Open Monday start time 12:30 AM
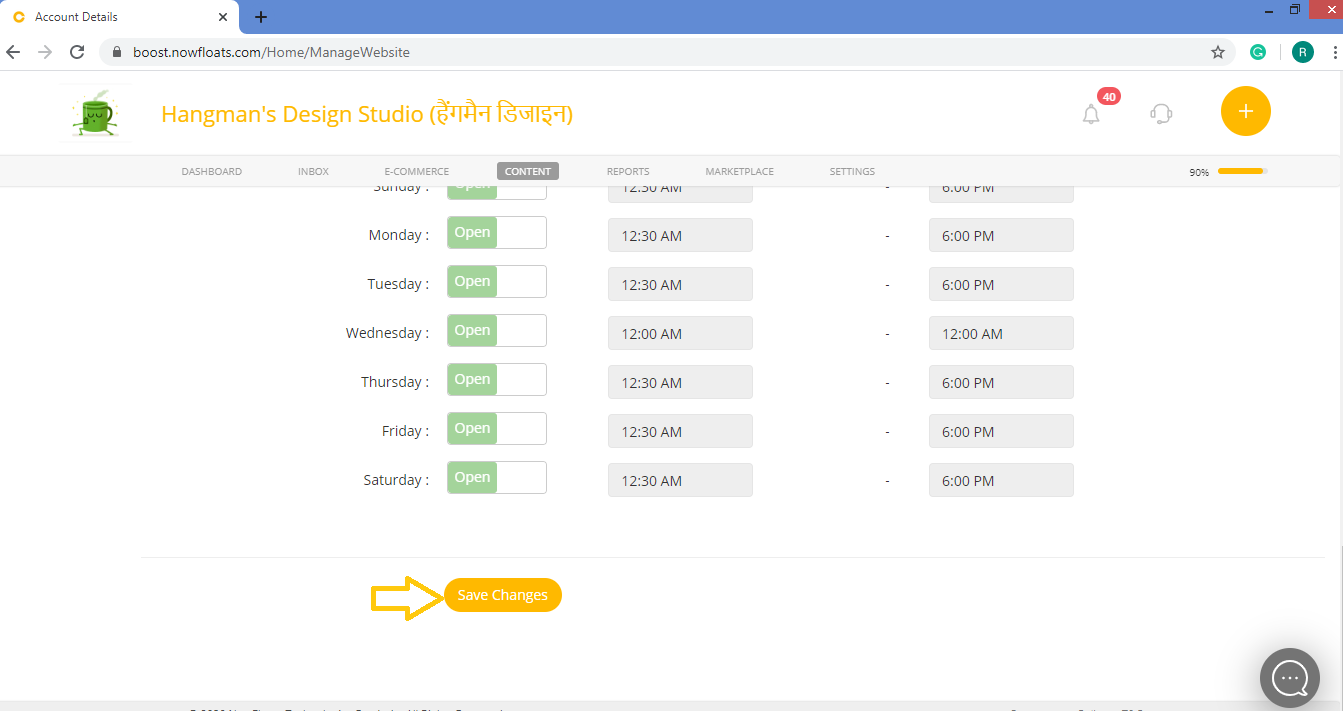 pos(680,236)
